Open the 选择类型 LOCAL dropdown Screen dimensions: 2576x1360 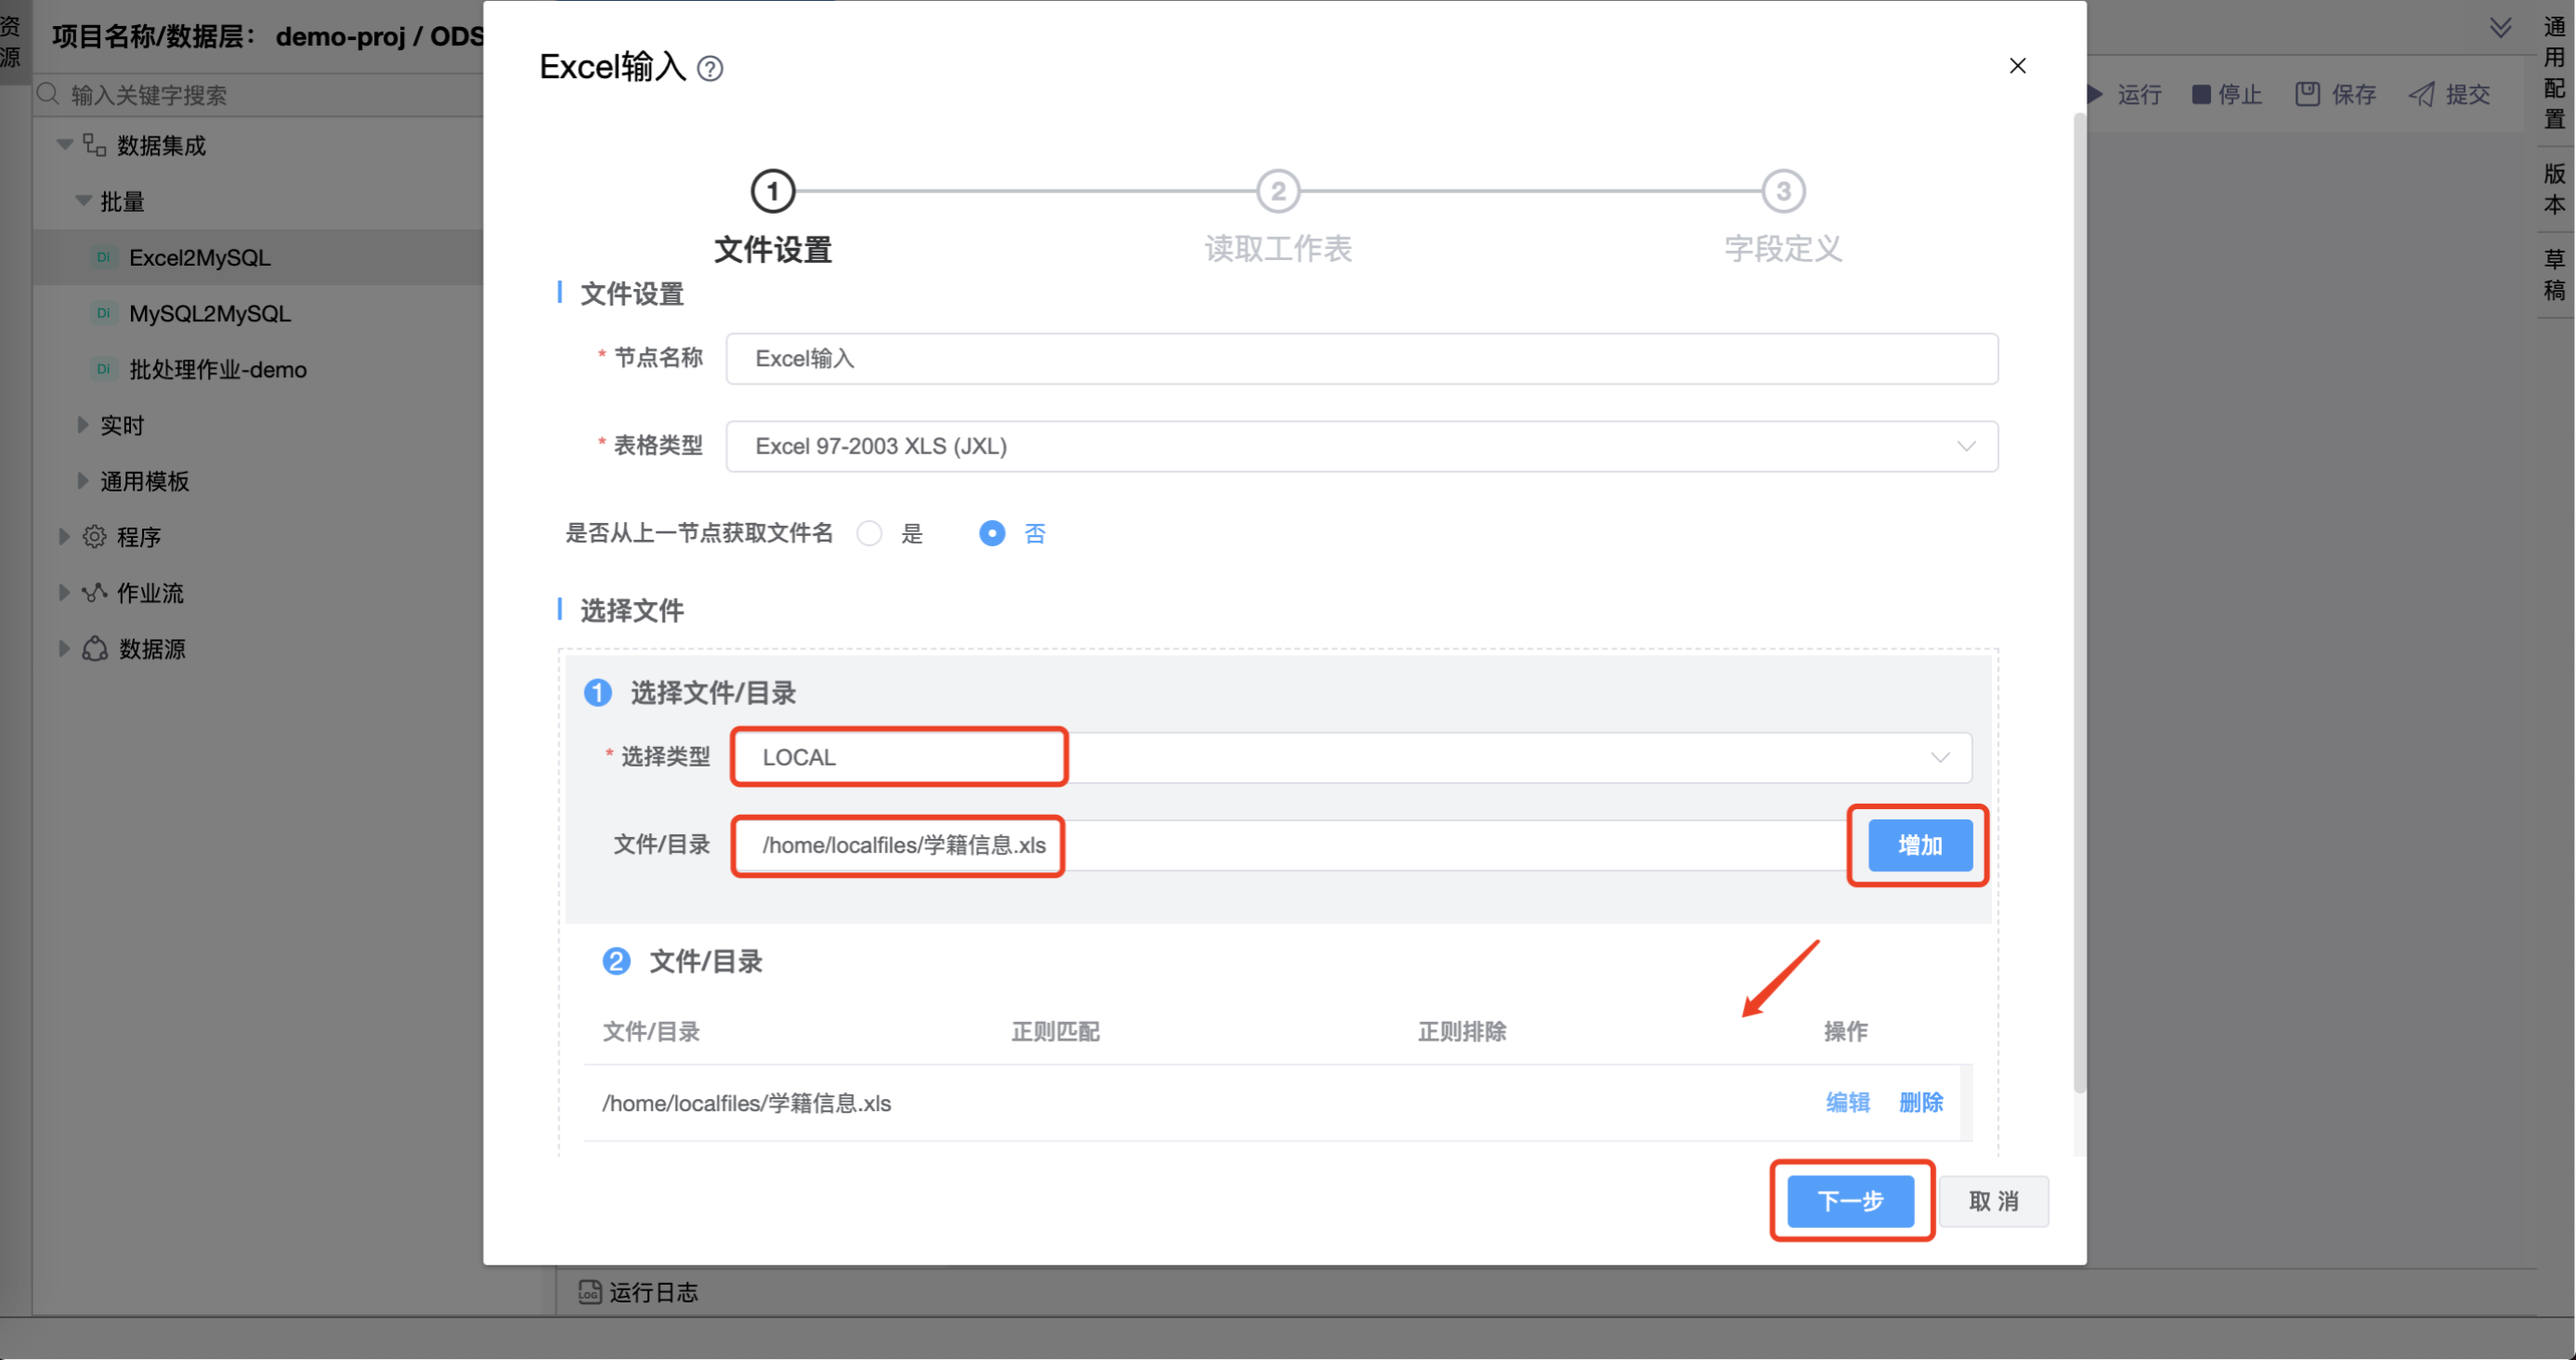pyautogui.click(x=1351, y=757)
